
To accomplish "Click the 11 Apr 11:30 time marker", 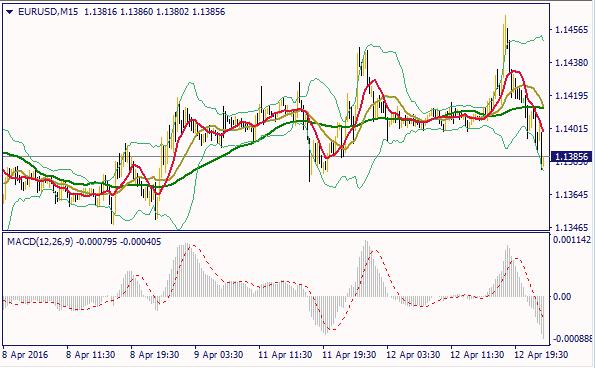I will [x=285, y=355].
